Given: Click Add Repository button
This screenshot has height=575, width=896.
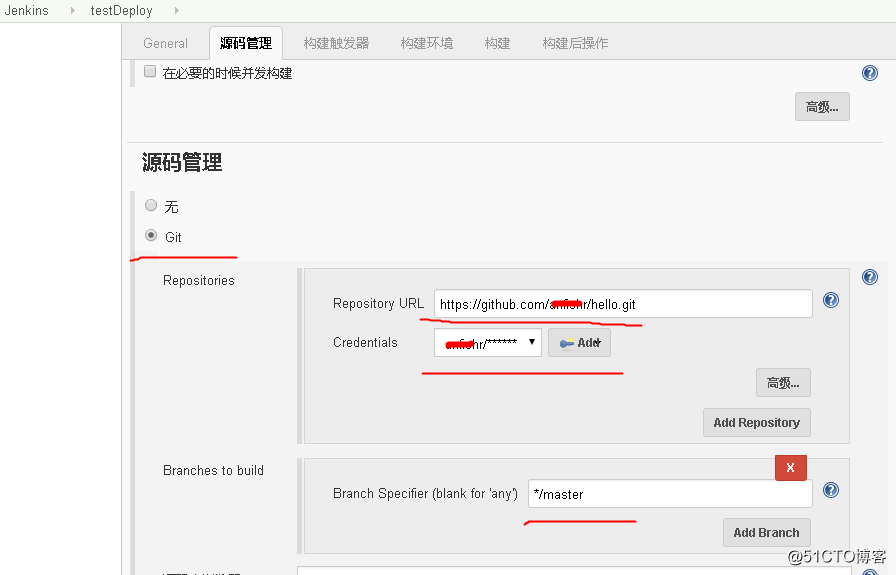Looking at the screenshot, I should point(757,422).
